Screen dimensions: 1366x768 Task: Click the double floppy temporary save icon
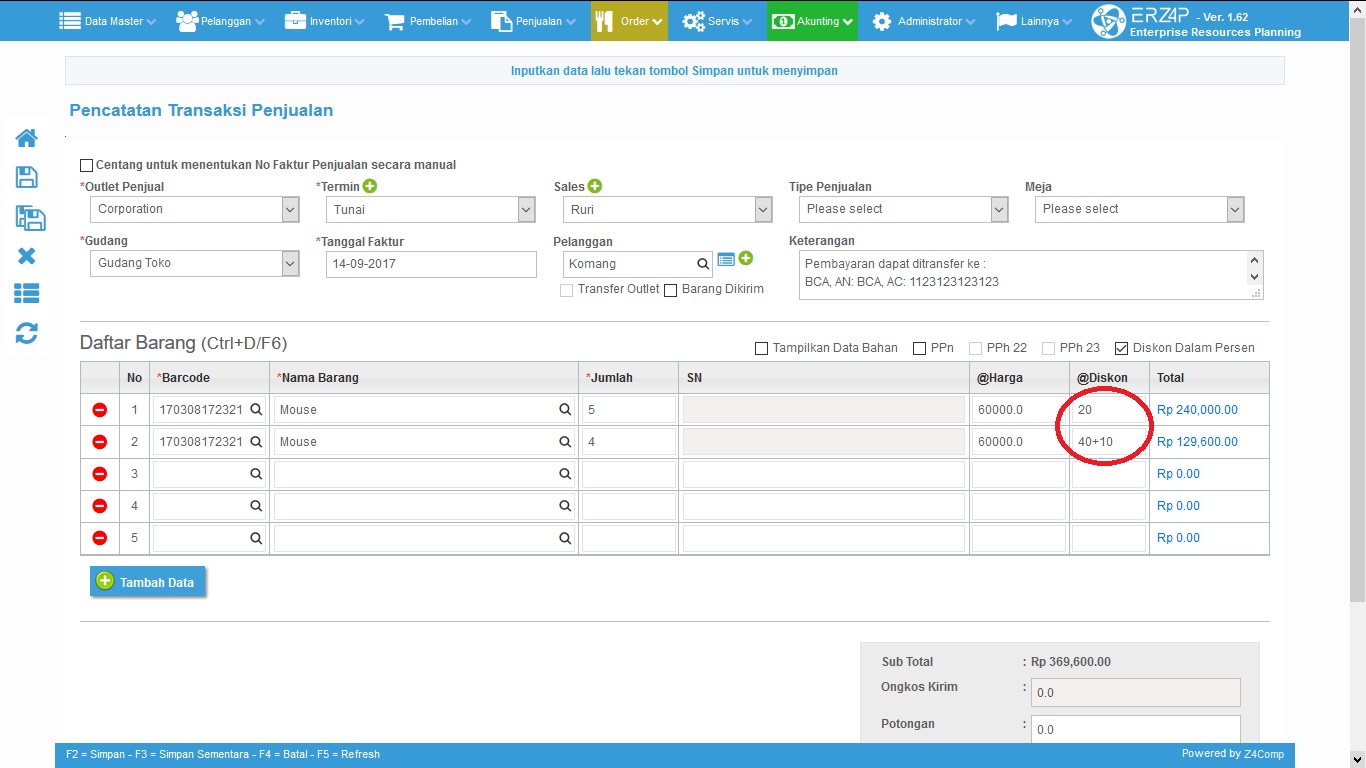click(30, 218)
